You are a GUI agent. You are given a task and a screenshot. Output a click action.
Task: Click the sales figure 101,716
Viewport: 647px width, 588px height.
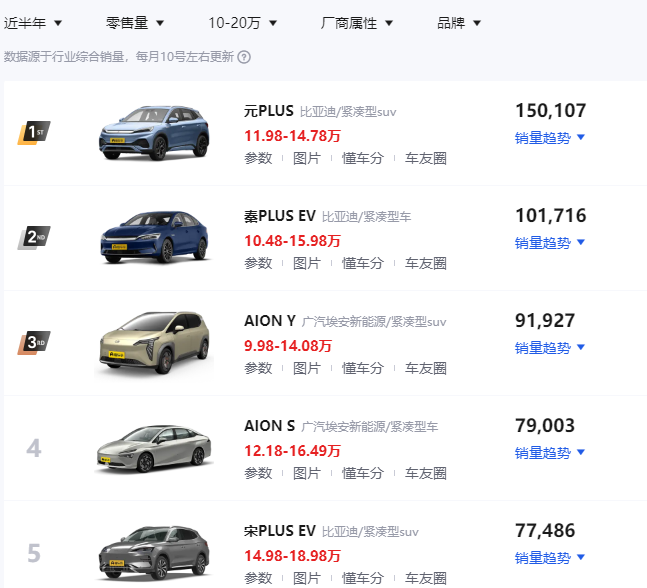pyautogui.click(x=551, y=215)
